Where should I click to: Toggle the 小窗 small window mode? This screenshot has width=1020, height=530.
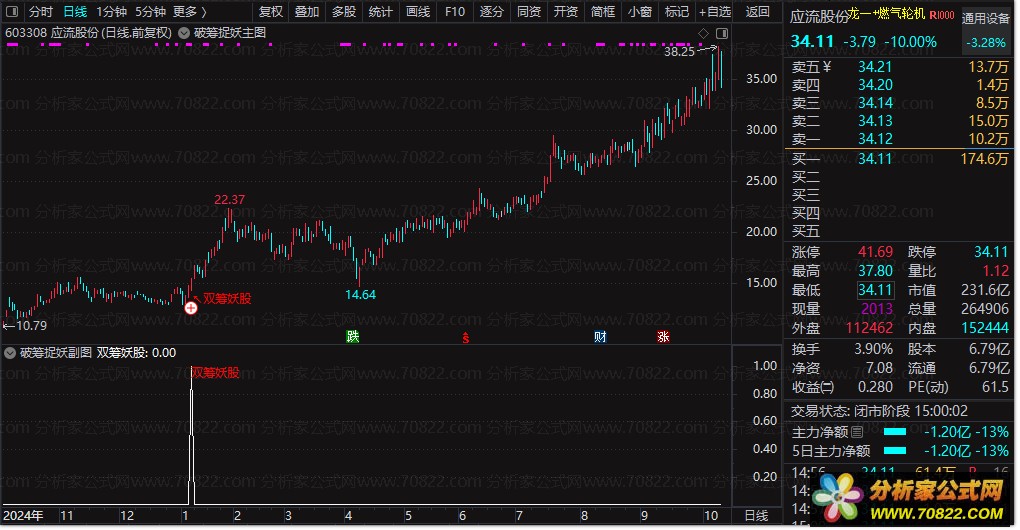(640, 12)
